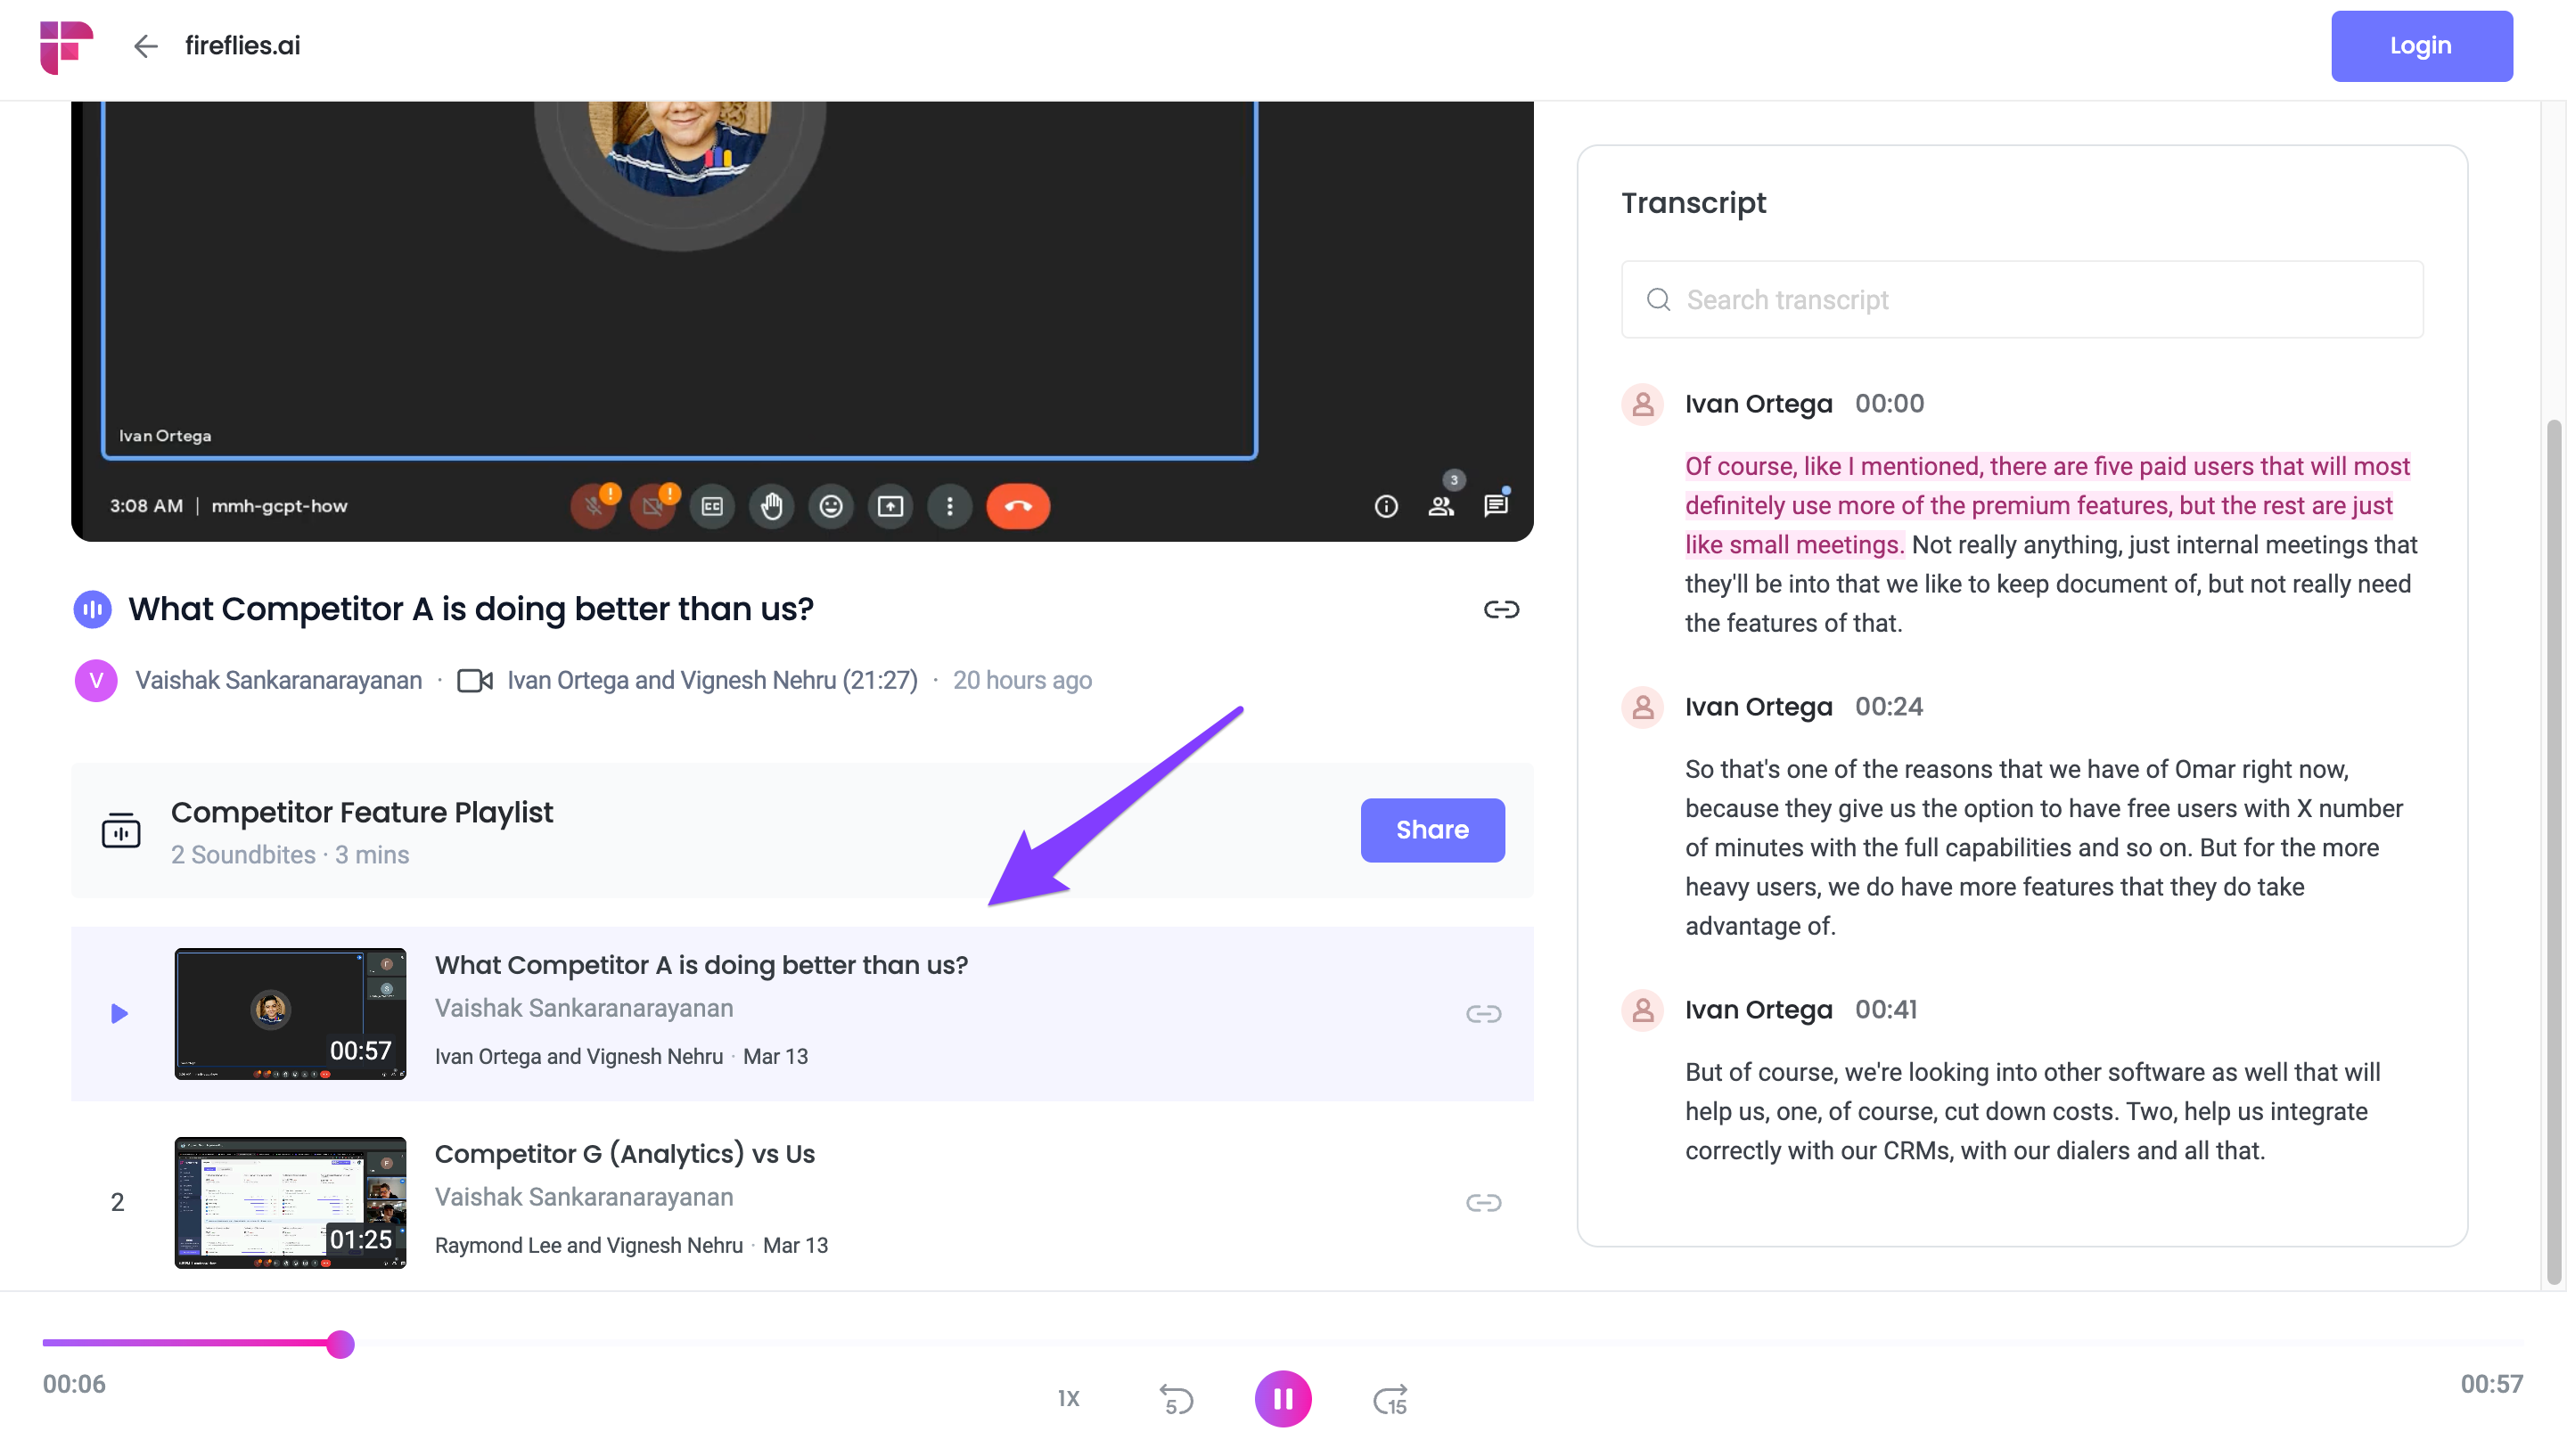This screenshot has width=2567, height=1456.
Task: Click the present screen icon
Action: tap(890, 506)
